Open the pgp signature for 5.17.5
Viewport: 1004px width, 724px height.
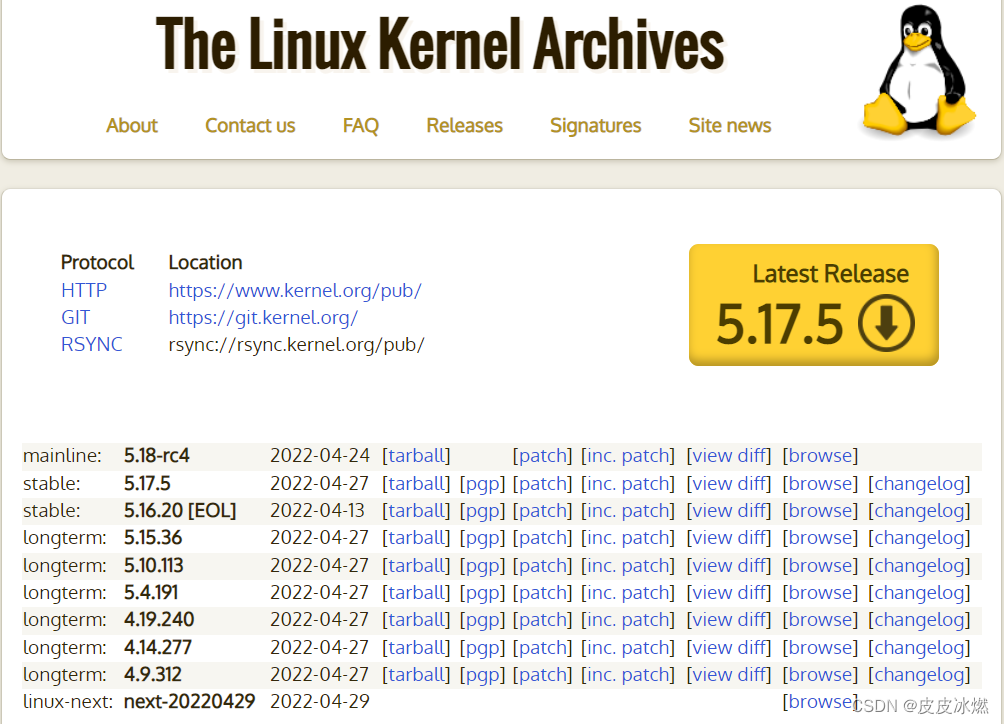(x=482, y=484)
